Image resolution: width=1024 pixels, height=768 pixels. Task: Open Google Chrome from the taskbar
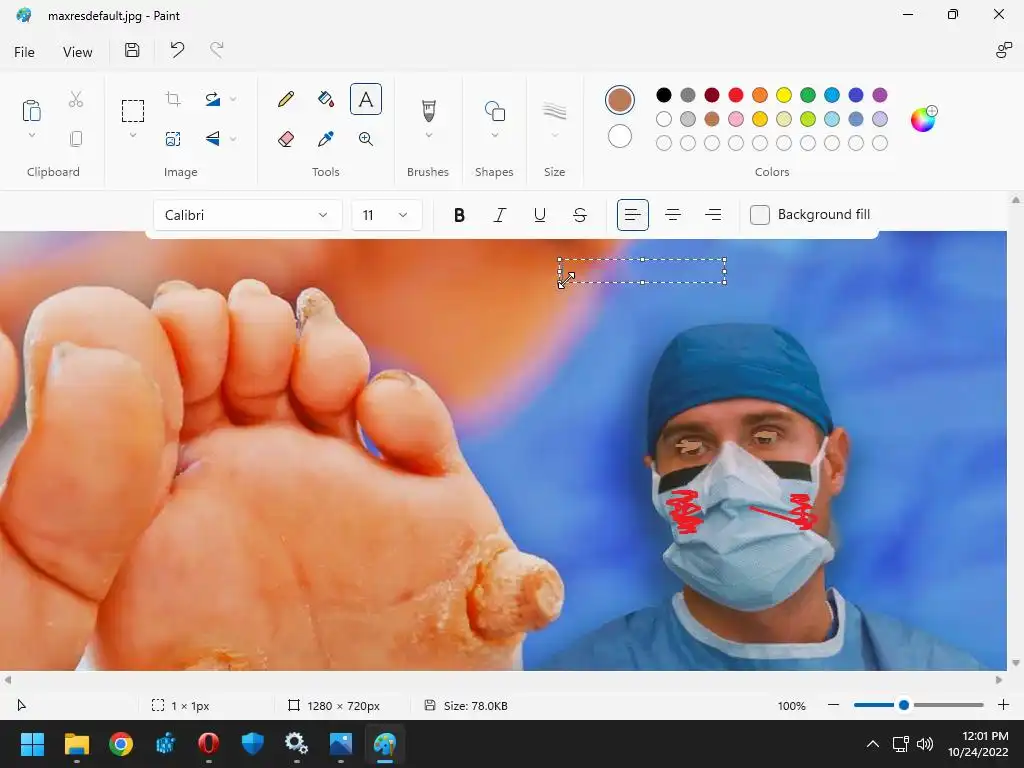click(x=121, y=744)
